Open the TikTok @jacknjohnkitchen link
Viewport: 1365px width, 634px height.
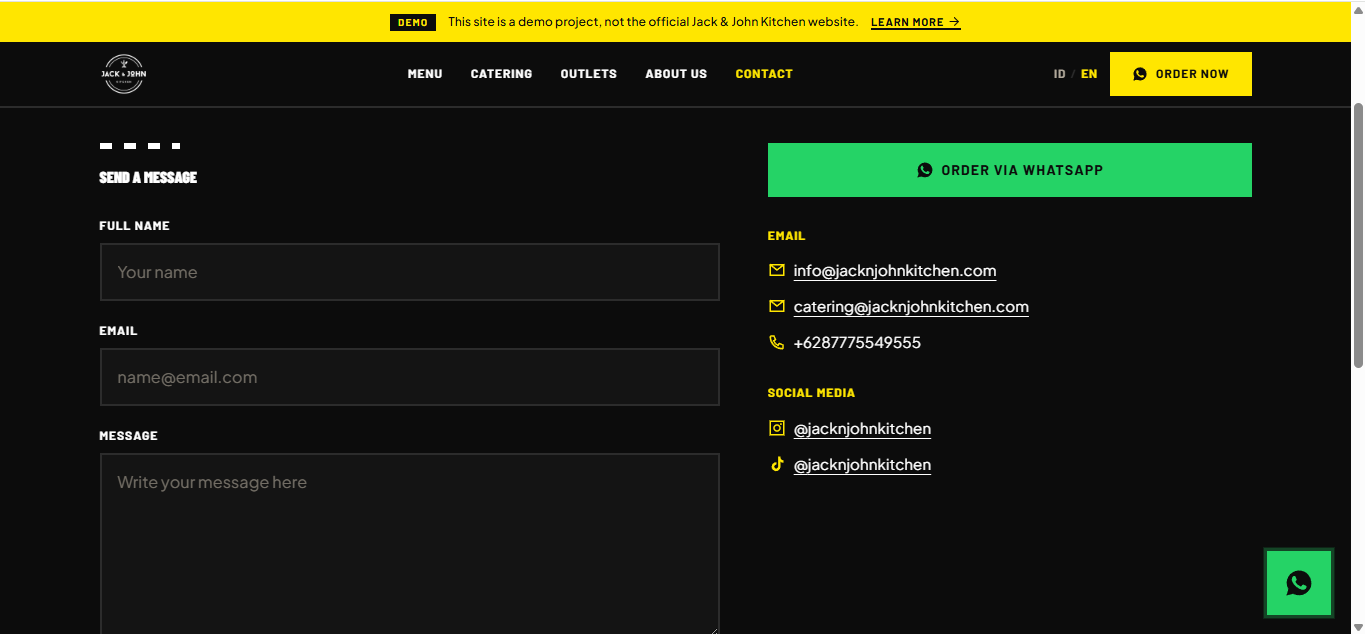click(x=862, y=465)
